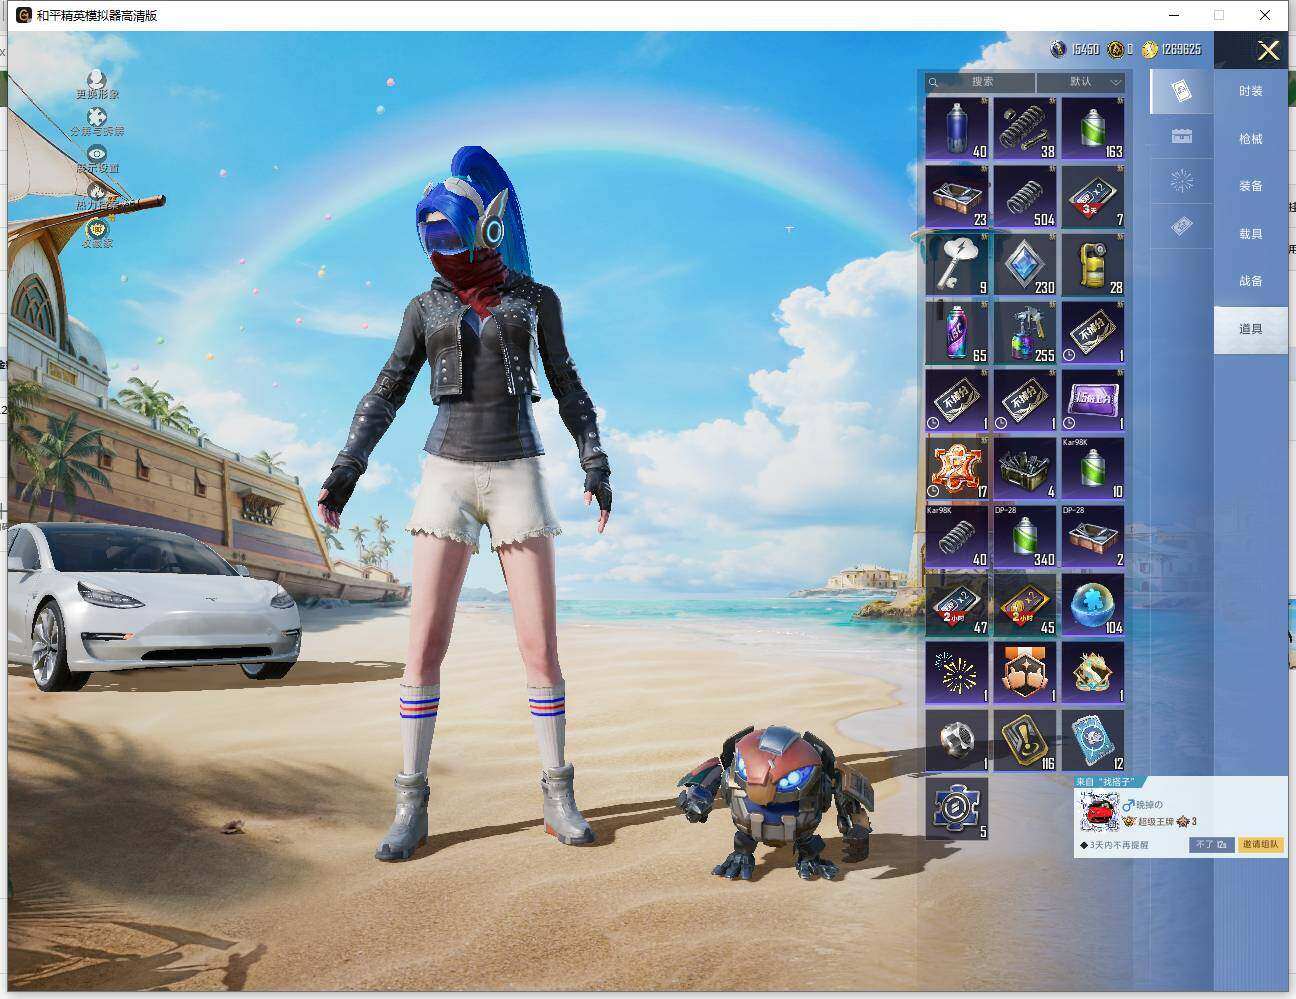Select the springs and wrench item with count 38
The height and width of the screenshot is (999, 1296).
1025,128
